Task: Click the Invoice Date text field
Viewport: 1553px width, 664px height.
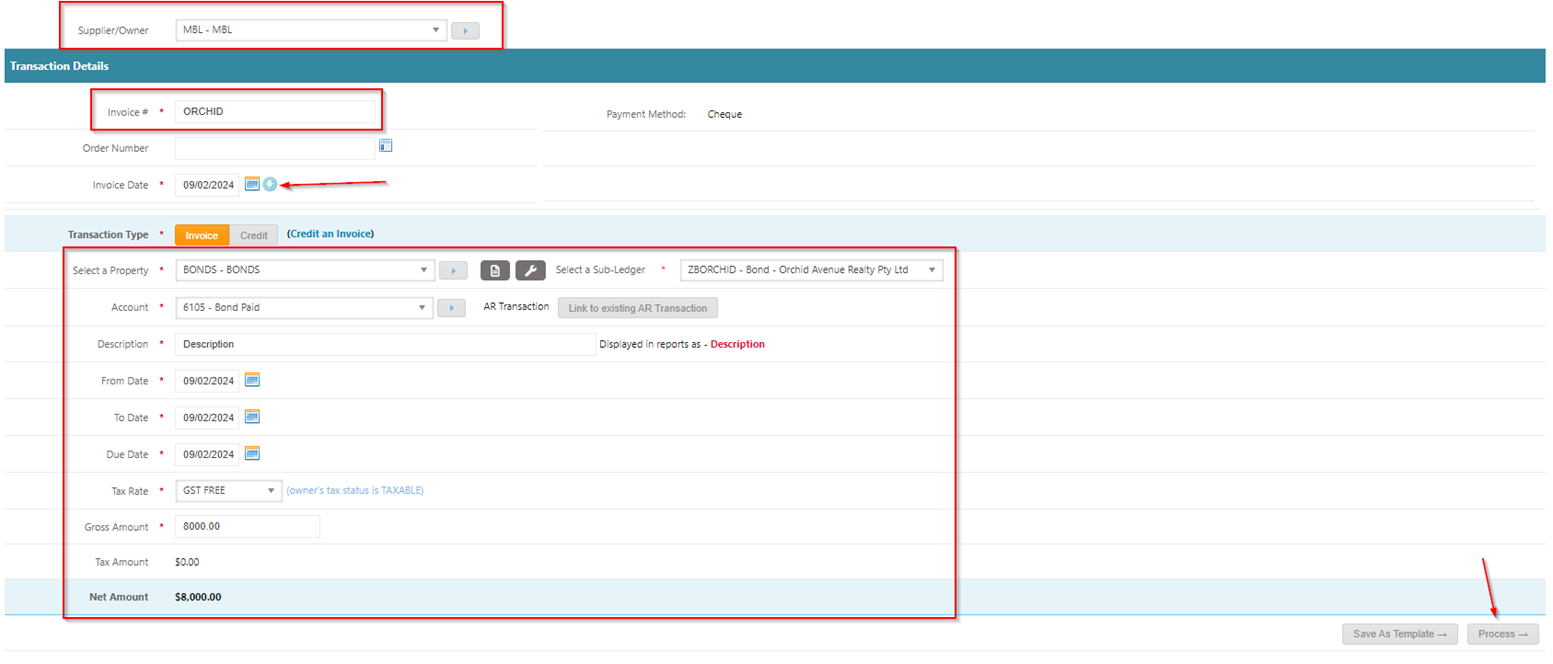Action: 208,184
